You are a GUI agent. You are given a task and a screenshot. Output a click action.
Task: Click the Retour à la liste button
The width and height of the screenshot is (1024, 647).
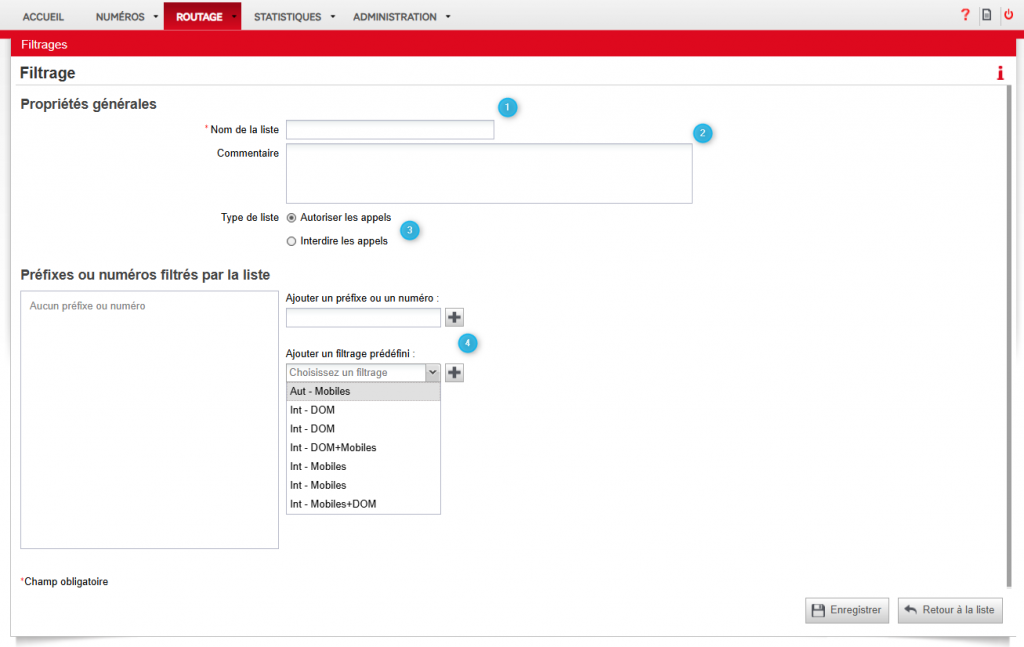click(x=949, y=610)
